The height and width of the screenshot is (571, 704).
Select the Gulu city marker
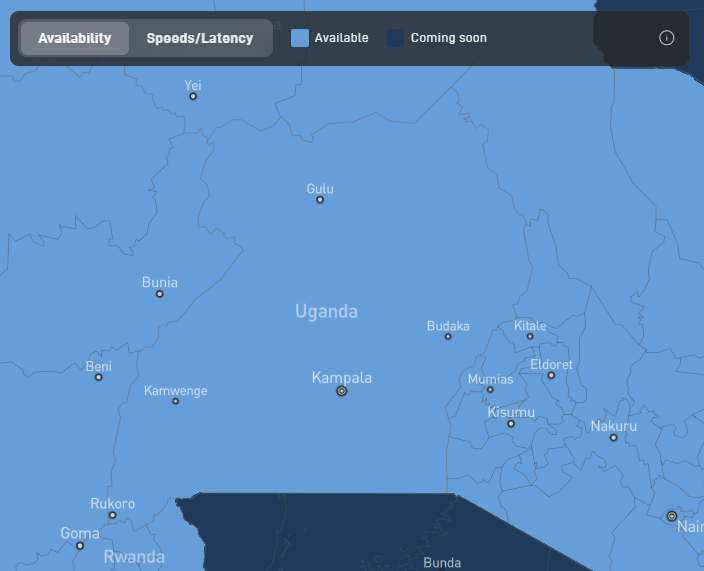pyautogui.click(x=320, y=200)
